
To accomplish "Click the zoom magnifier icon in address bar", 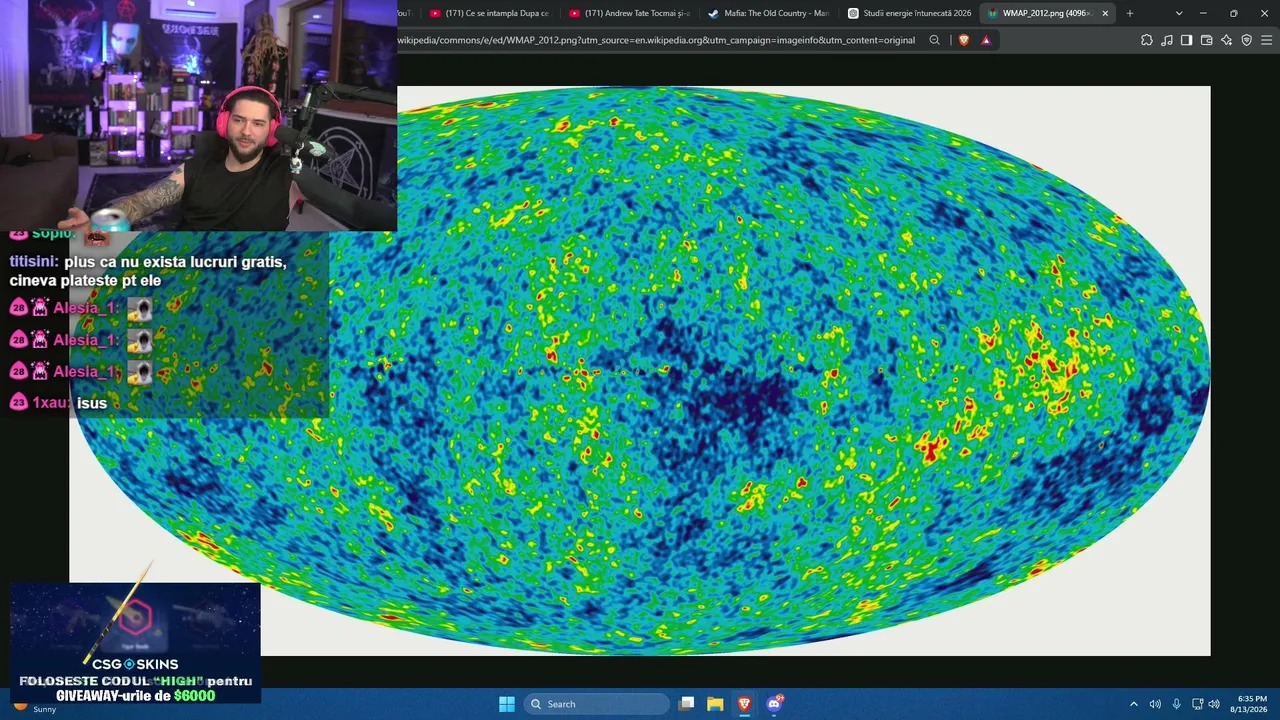I will click(935, 40).
